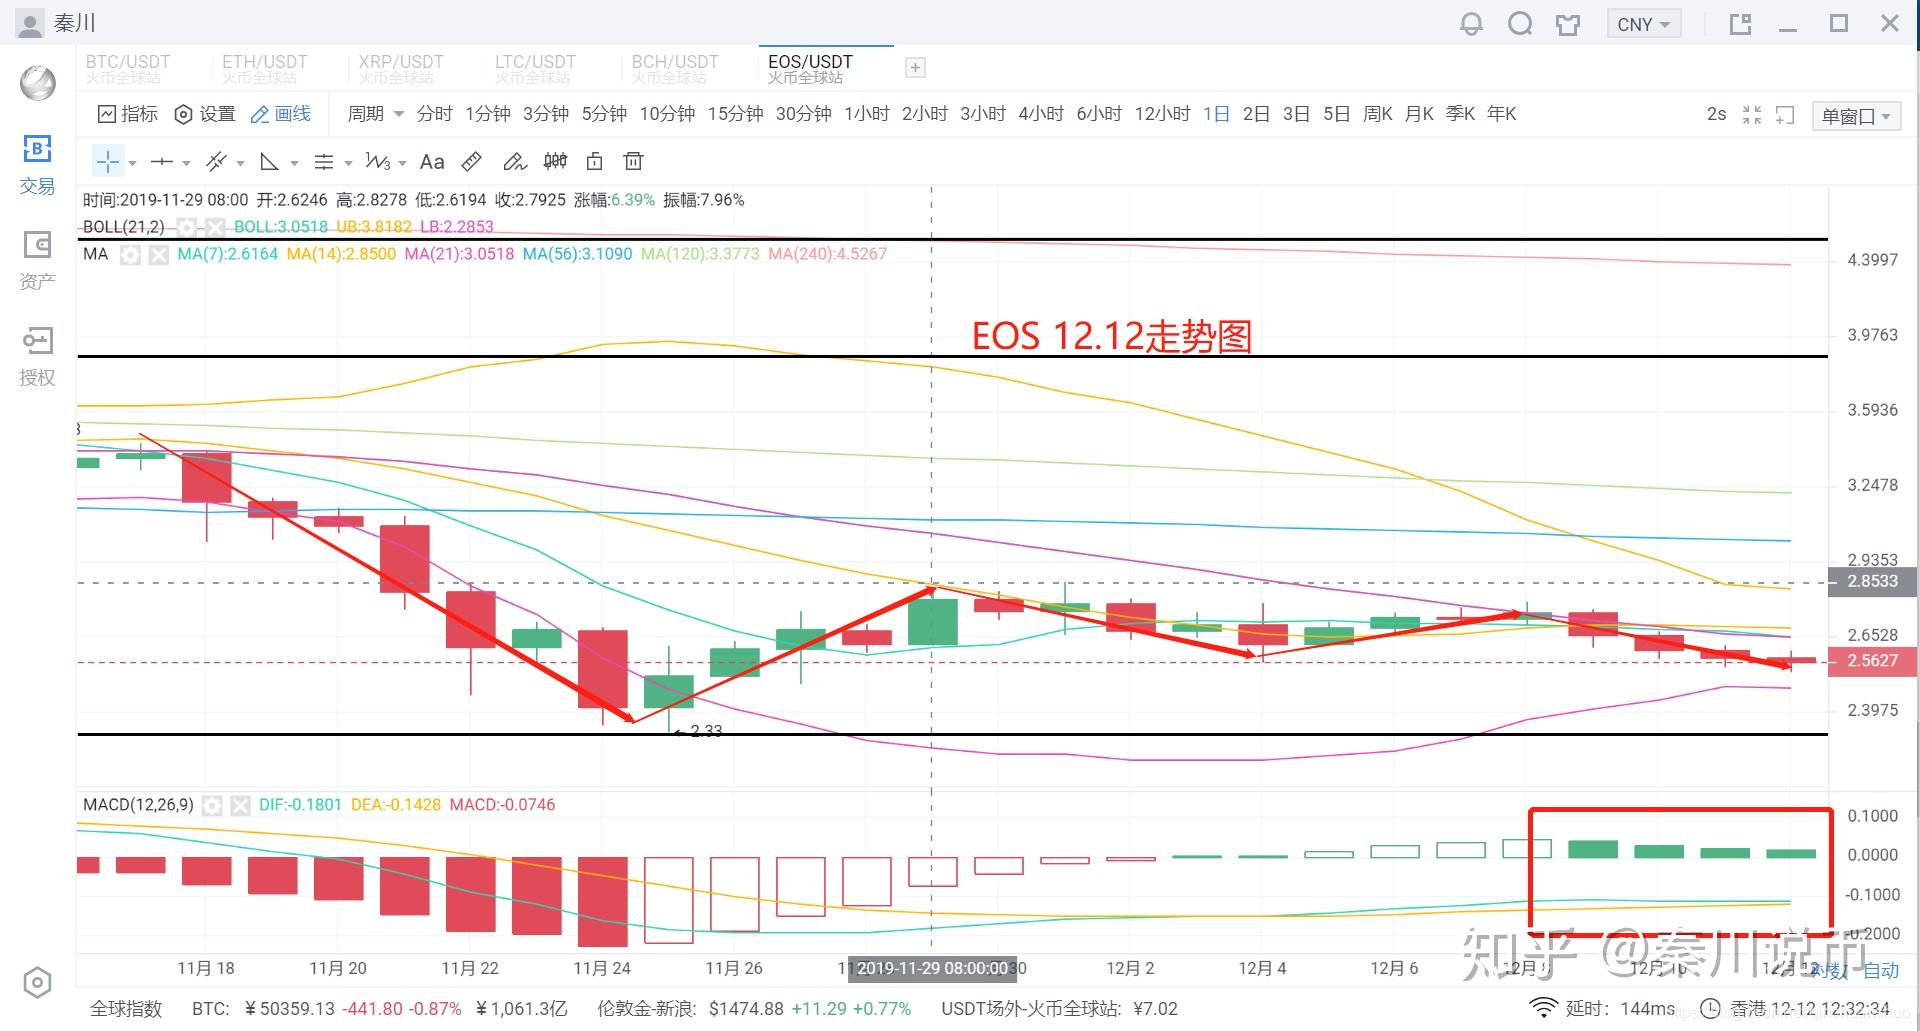Click the 全球指数 global index label
The width and height of the screenshot is (1920, 1031).
(x=126, y=1009)
